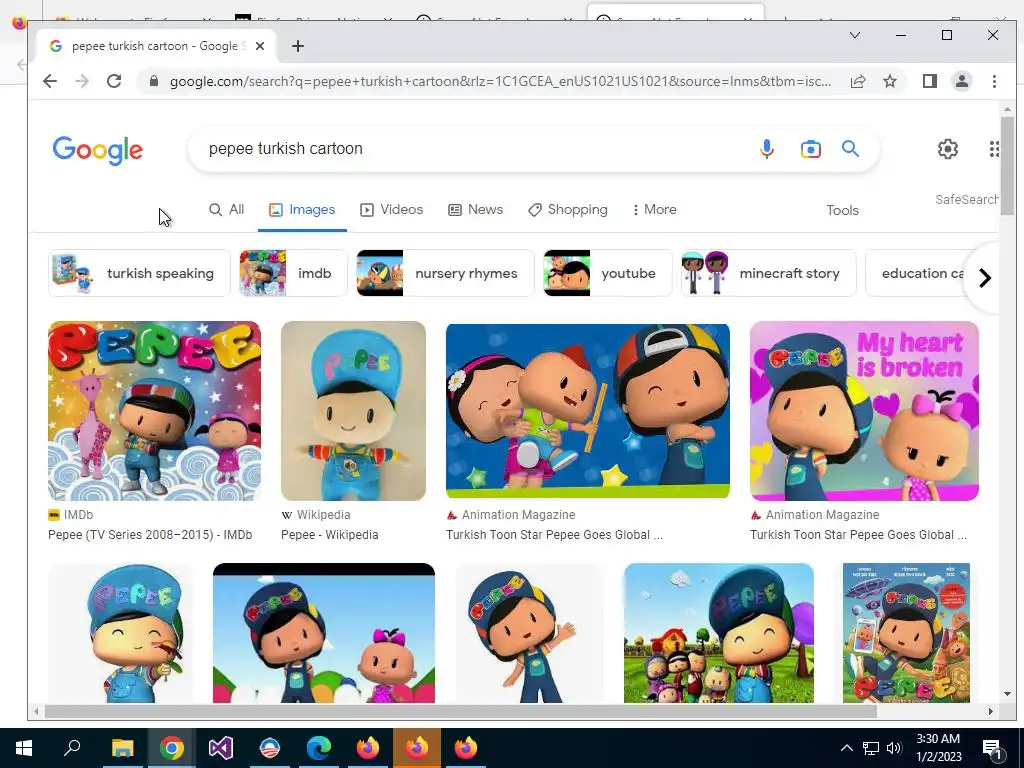The width and height of the screenshot is (1024, 768).
Task: Filter by youtube chip
Action: (x=608, y=273)
